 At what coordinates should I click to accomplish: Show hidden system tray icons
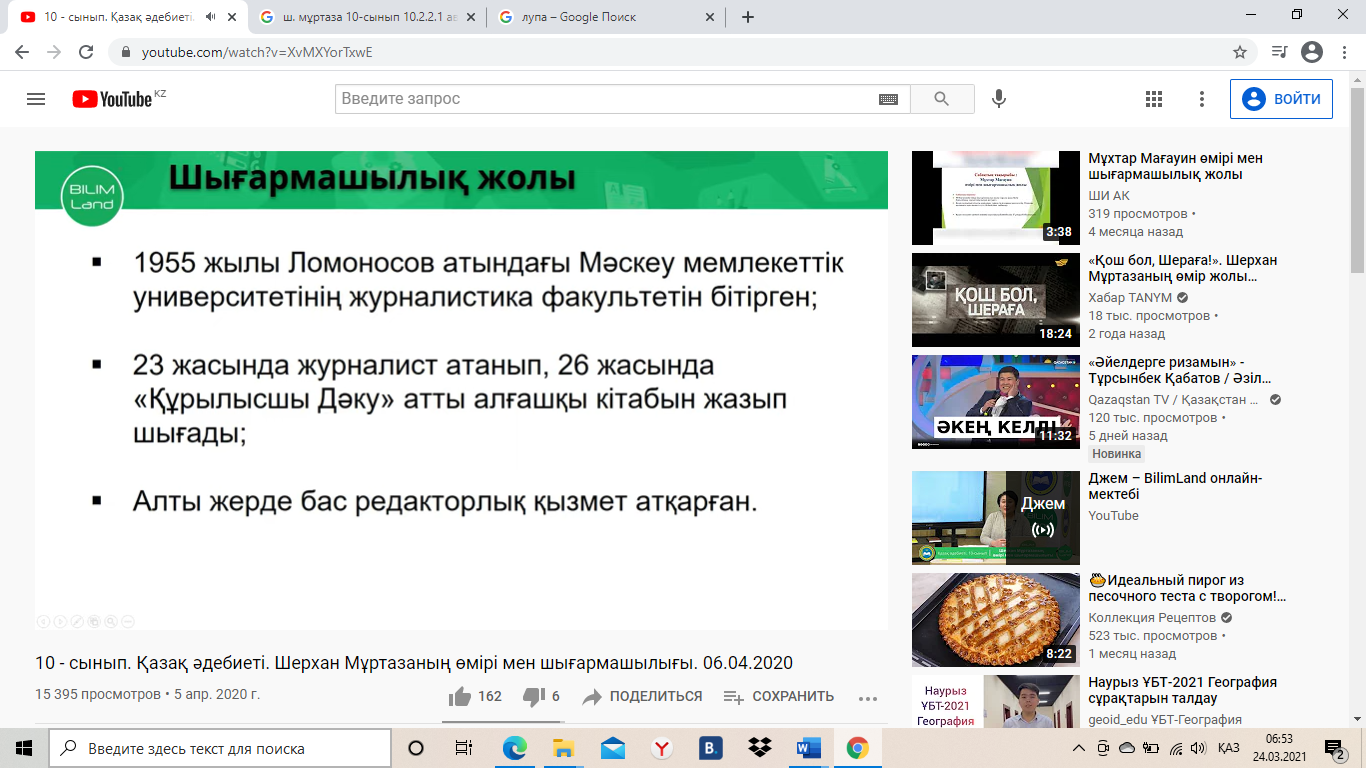(1079, 748)
